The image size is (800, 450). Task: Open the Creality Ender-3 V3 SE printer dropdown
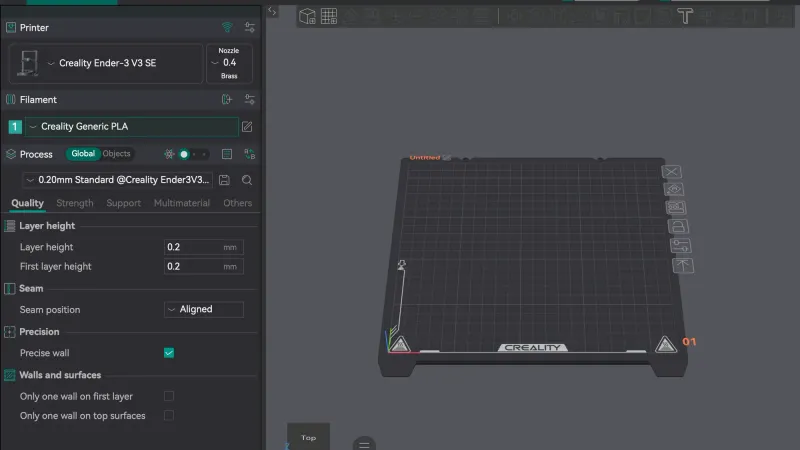(106, 63)
